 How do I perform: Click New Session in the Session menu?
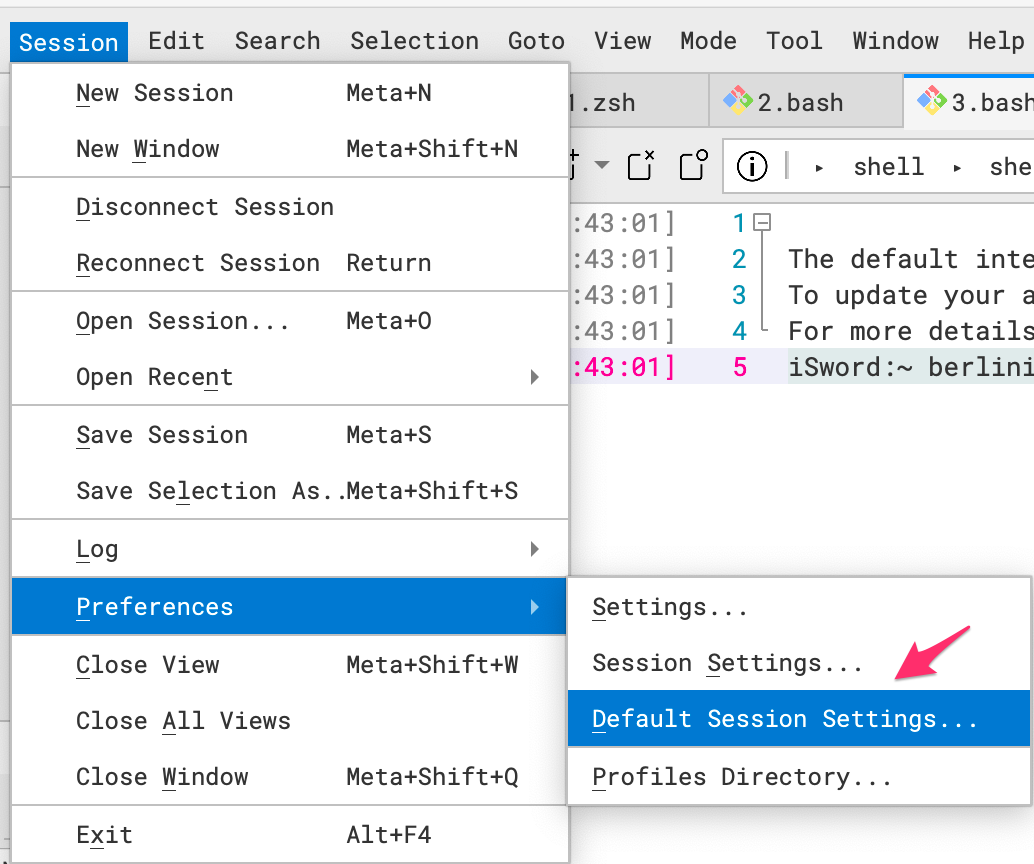154,93
